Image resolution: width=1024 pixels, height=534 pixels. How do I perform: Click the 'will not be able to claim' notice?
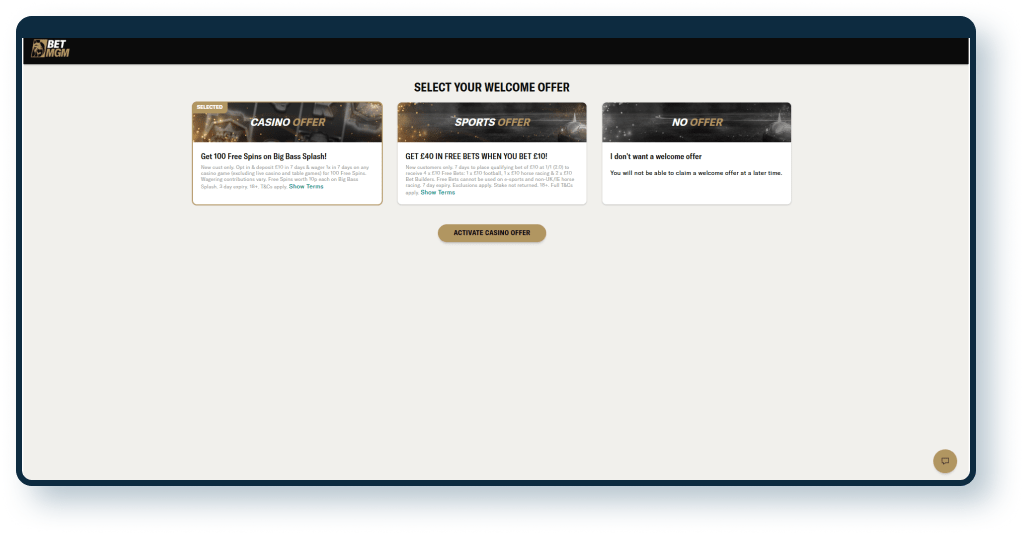coord(696,173)
